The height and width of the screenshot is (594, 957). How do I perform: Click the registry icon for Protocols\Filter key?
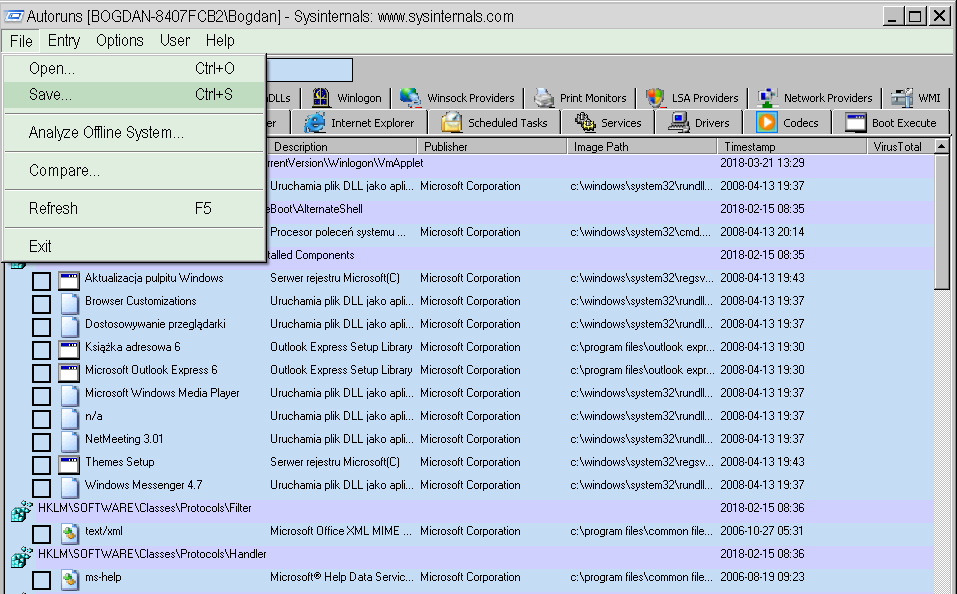[21, 510]
